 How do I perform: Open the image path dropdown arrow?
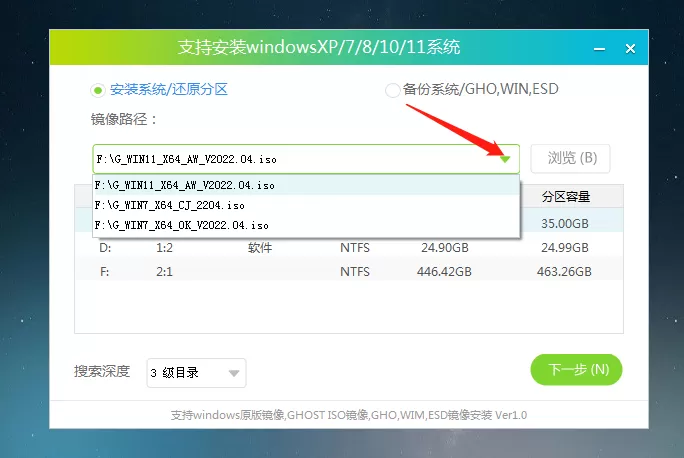tap(505, 159)
